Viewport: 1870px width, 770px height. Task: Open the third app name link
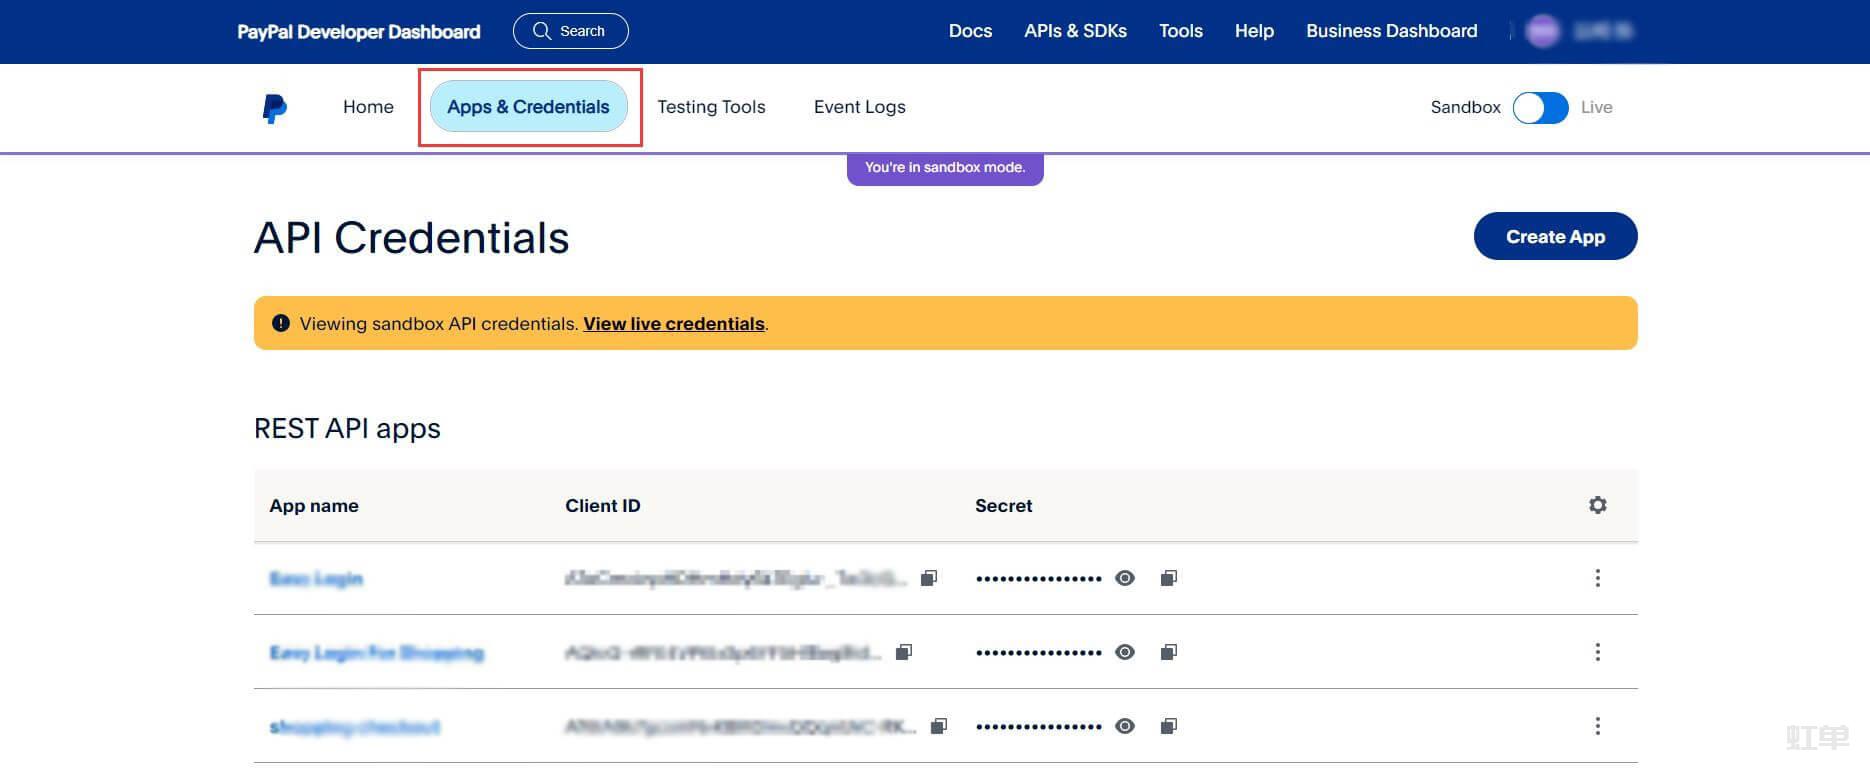pos(355,726)
